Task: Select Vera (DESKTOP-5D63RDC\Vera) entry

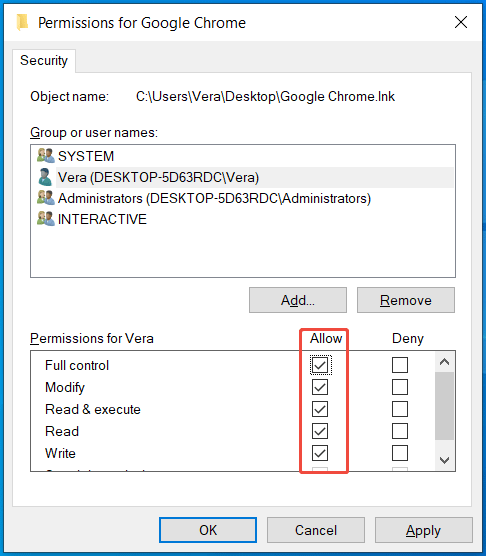Action: (x=158, y=177)
